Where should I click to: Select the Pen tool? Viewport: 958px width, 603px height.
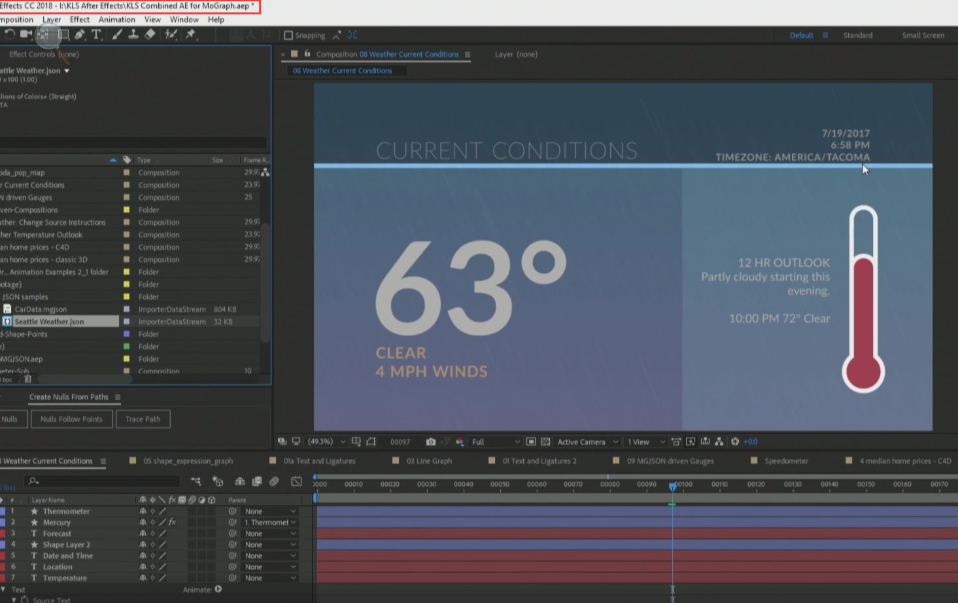coord(79,33)
